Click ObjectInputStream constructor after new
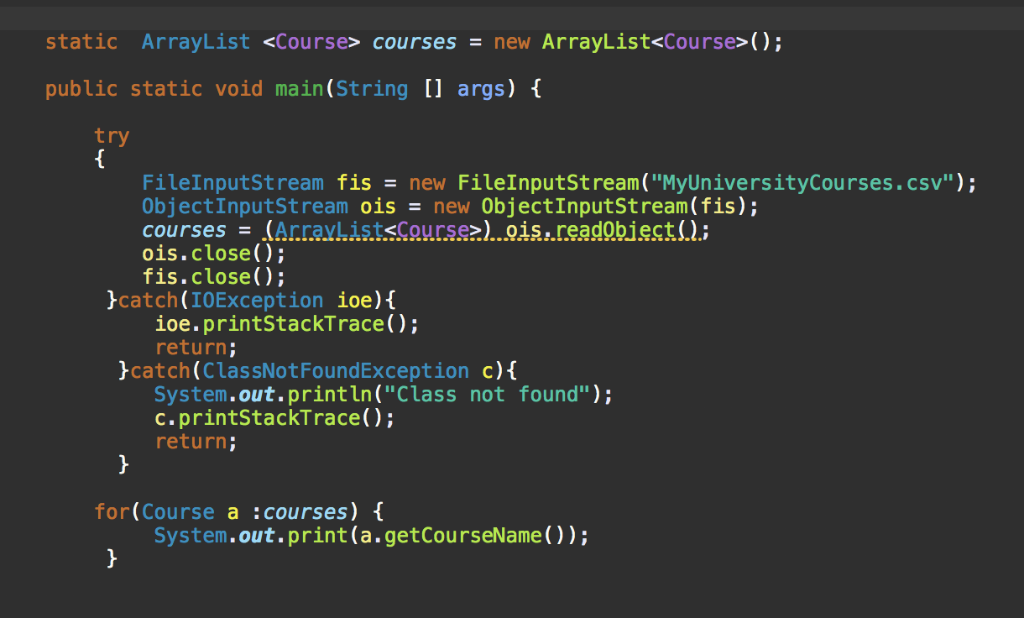 (584, 206)
